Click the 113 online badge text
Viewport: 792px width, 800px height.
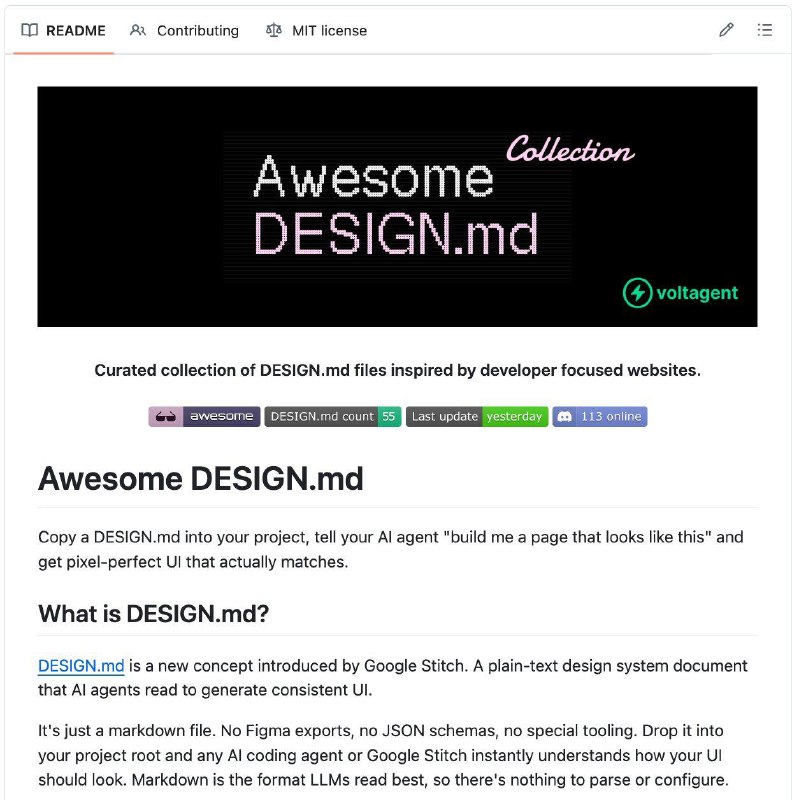(610, 417)
